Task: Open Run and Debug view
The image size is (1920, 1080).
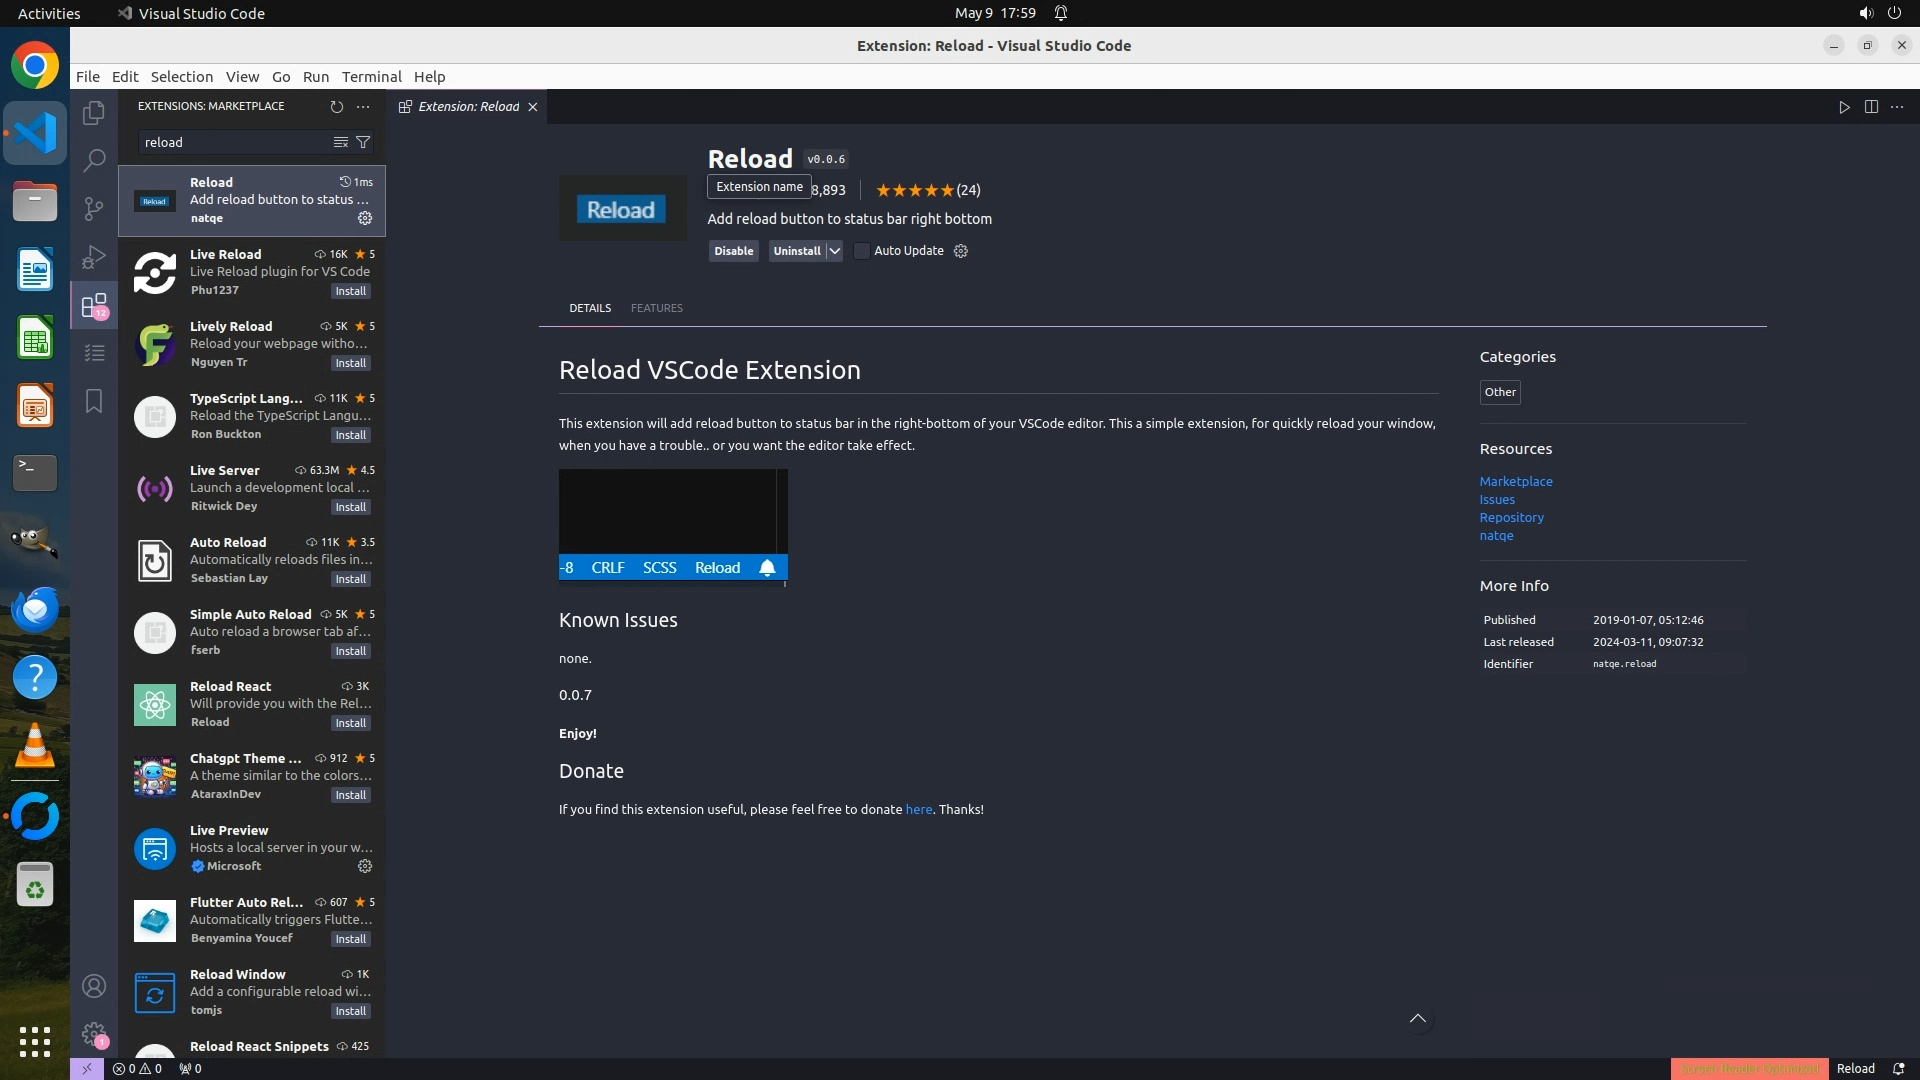Action: click(94, 257)
